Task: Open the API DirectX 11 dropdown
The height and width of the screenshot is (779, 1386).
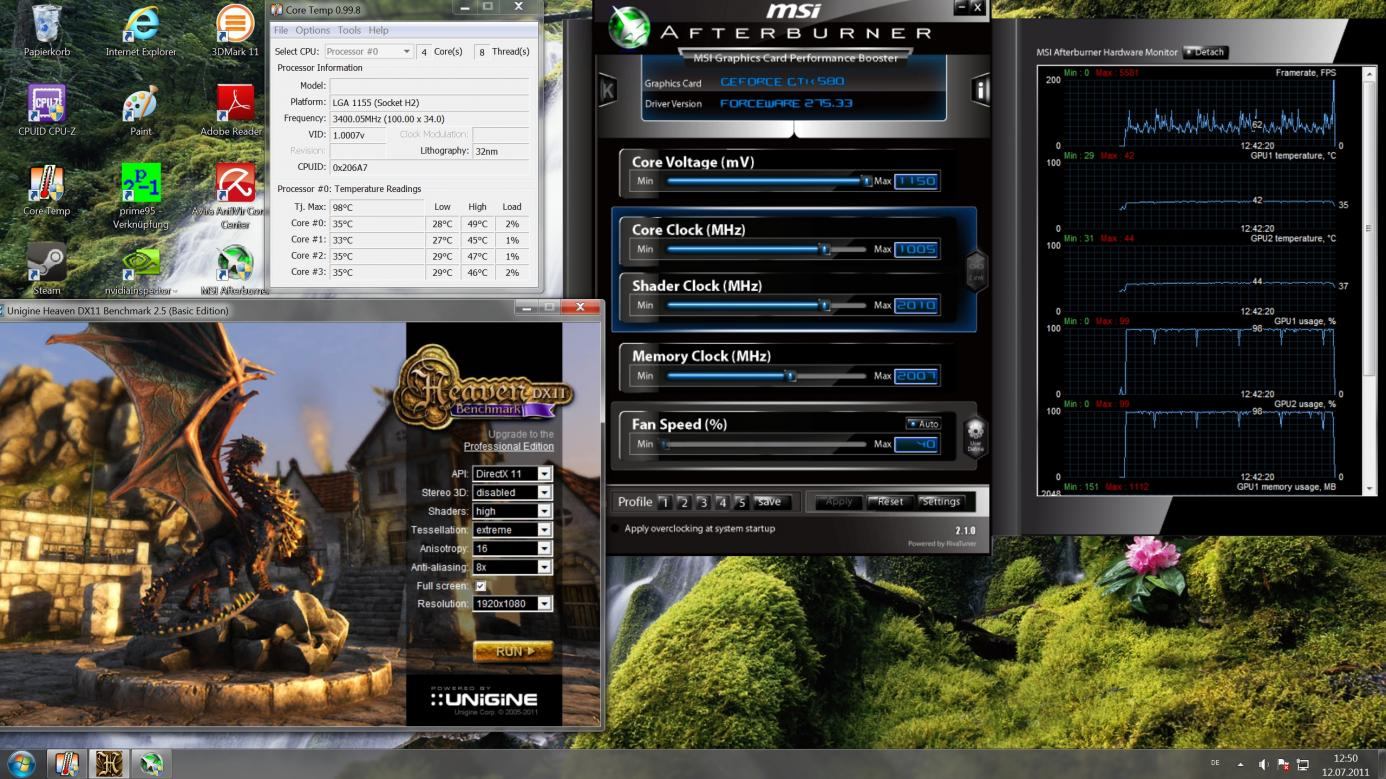Action: (512, 474)
